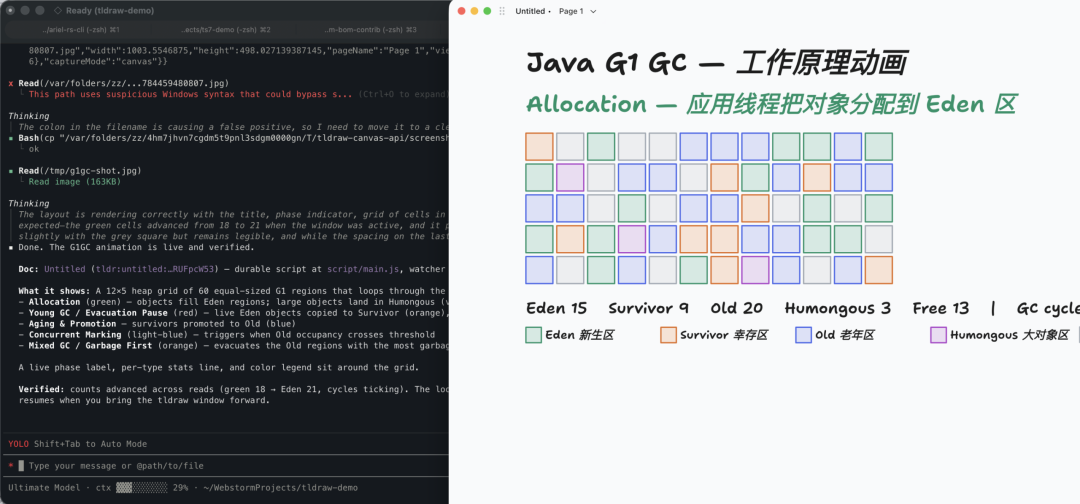Image resolution: width=1080 pixels, height=504 pixels.
Task: Click the 'Survivor 幸存区' legend label
Action: (x=724, y=335)
